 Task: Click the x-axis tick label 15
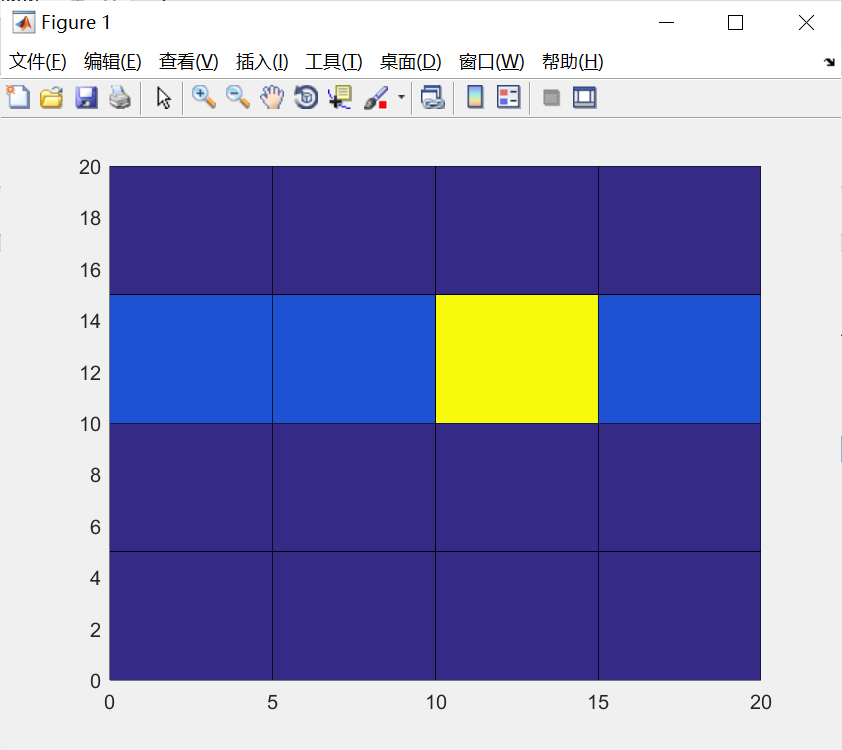click(x=598, y=702)
